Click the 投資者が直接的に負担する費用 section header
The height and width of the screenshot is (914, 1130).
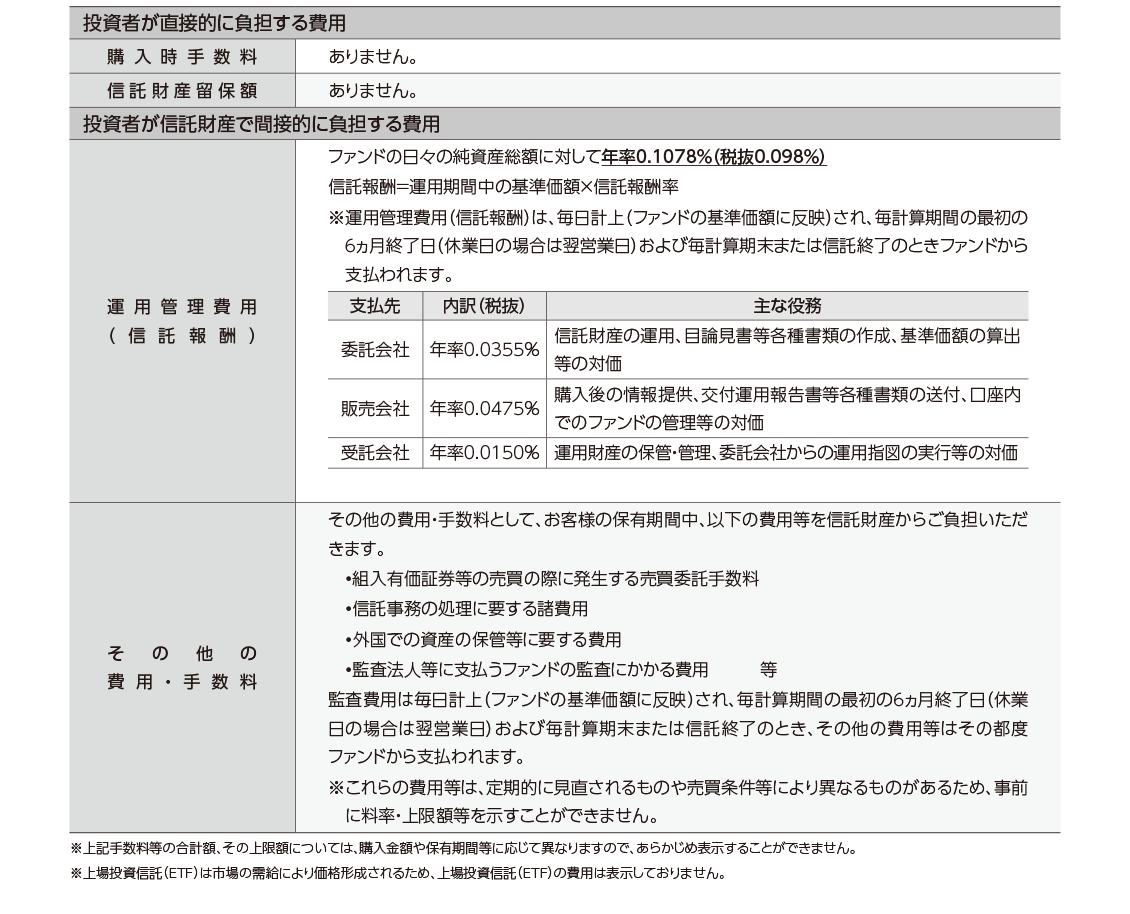pos(221,22)
